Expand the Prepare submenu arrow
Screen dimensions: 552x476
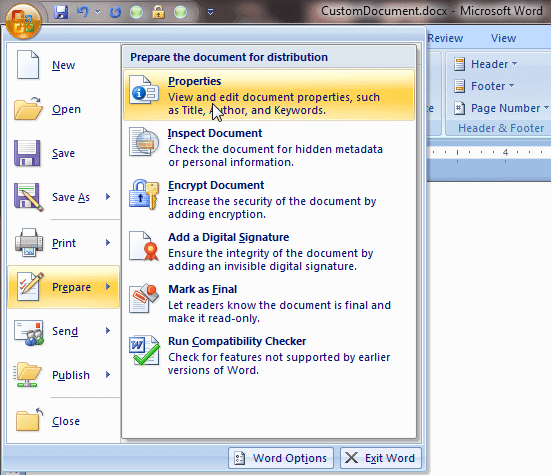pyautogui.click(x=108, y=287)
